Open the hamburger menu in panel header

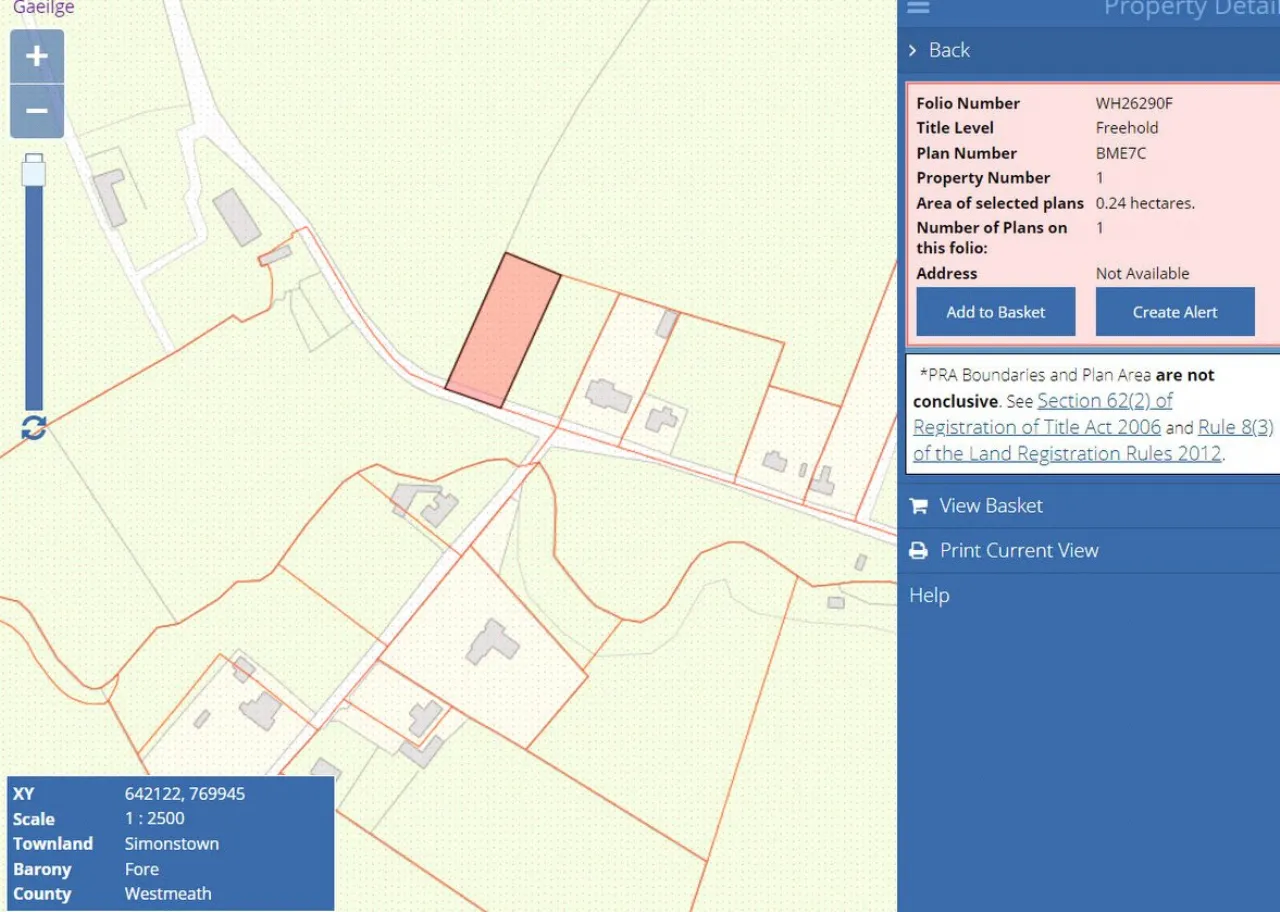[x=918, y=8]
